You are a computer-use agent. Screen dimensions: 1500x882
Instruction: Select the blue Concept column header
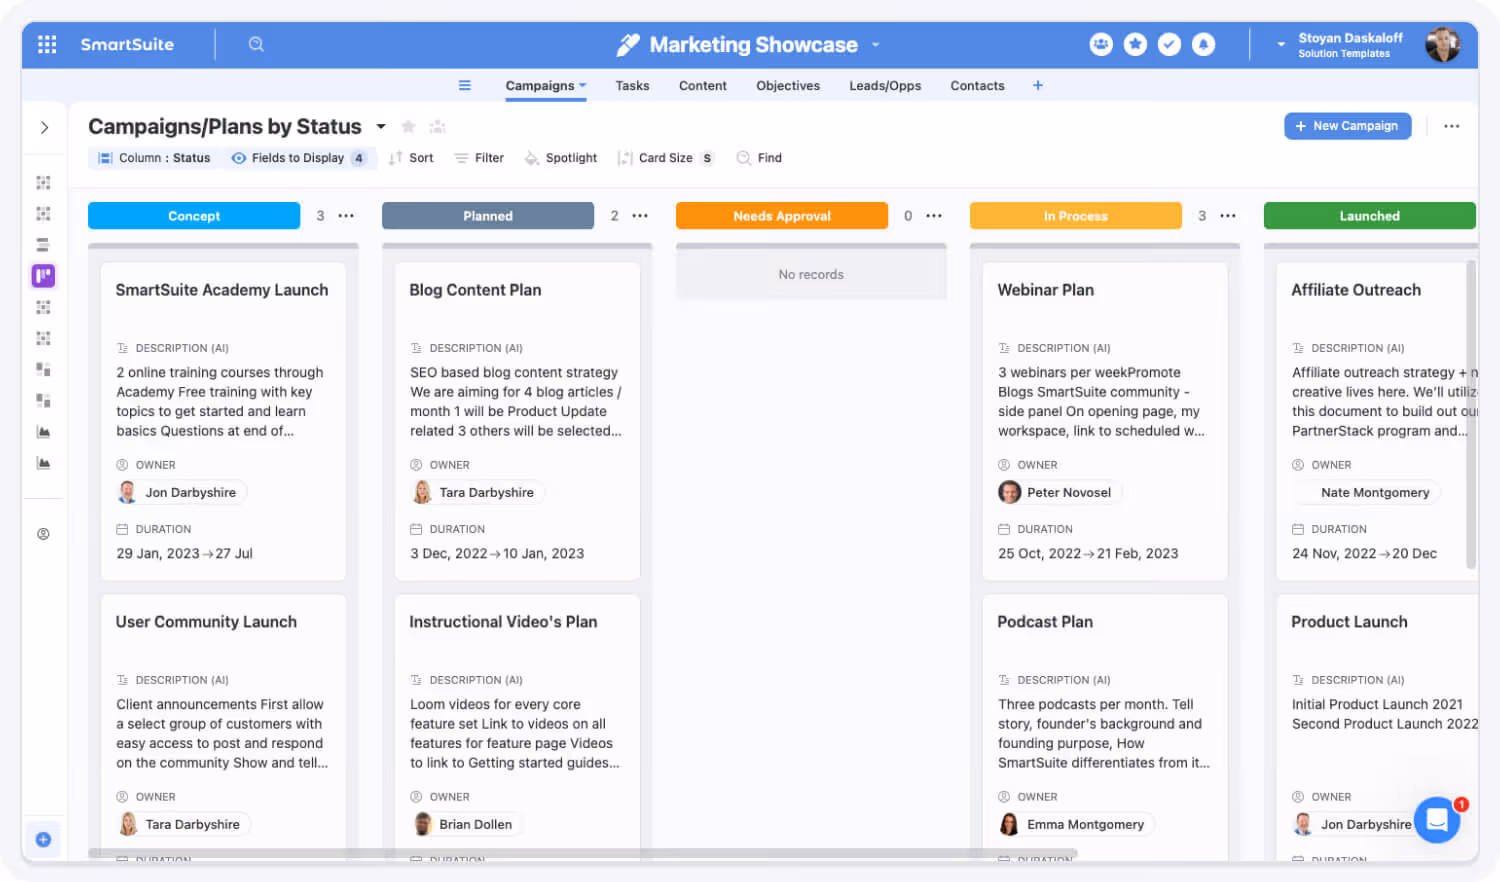194,216
